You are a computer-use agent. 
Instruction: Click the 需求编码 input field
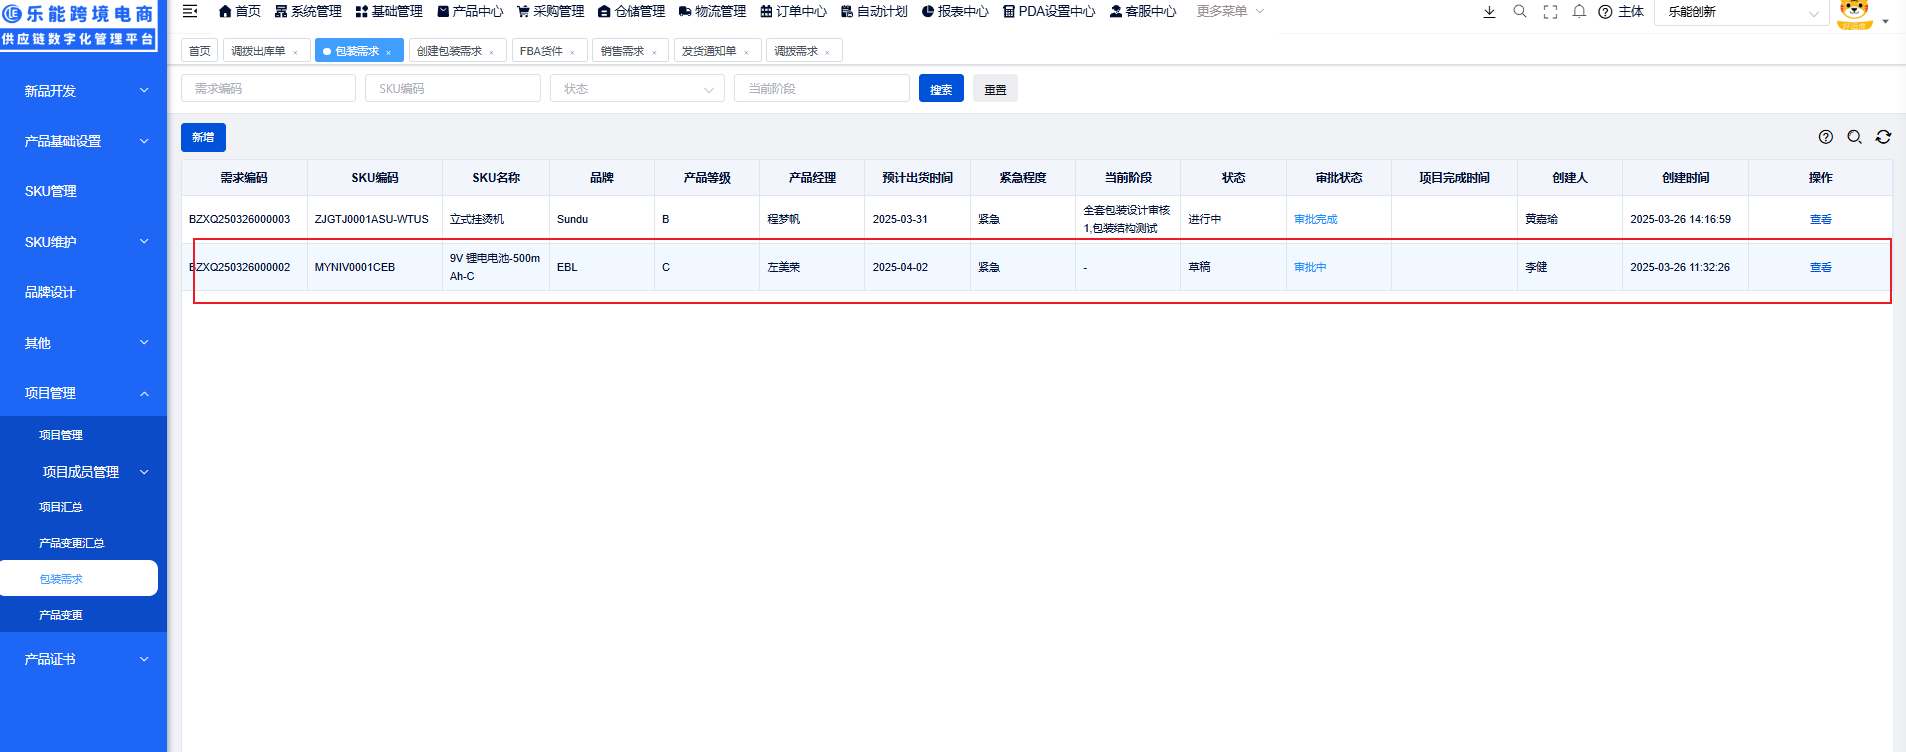pyautogui.click(x=268, y=89)
